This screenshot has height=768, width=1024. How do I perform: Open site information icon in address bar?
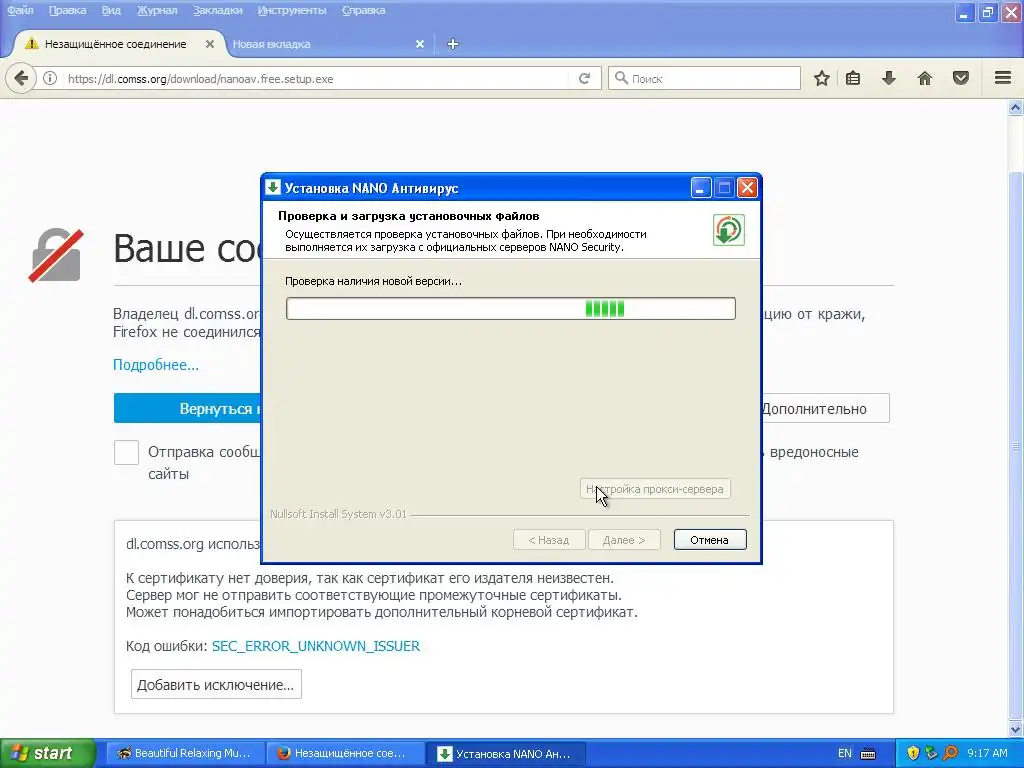pos(50,78)
